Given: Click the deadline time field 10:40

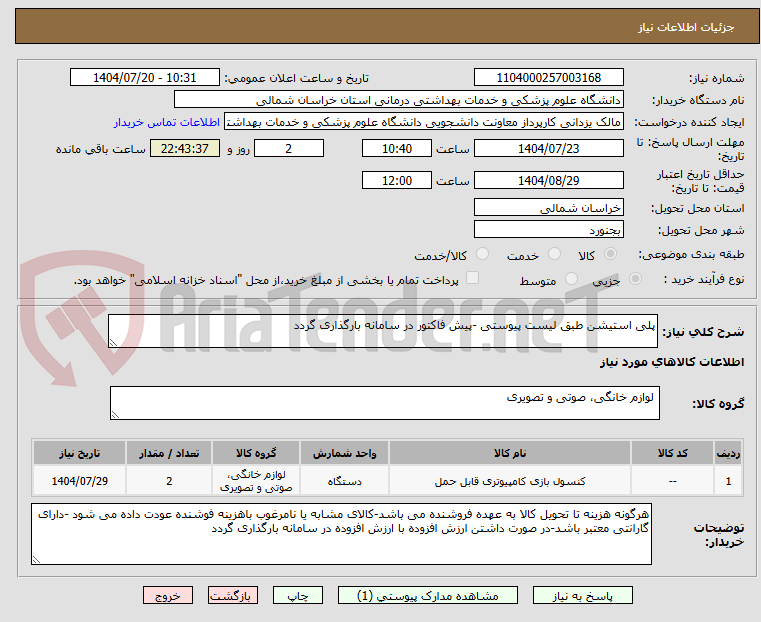Looking at the screenshot, I should (397, 148).
